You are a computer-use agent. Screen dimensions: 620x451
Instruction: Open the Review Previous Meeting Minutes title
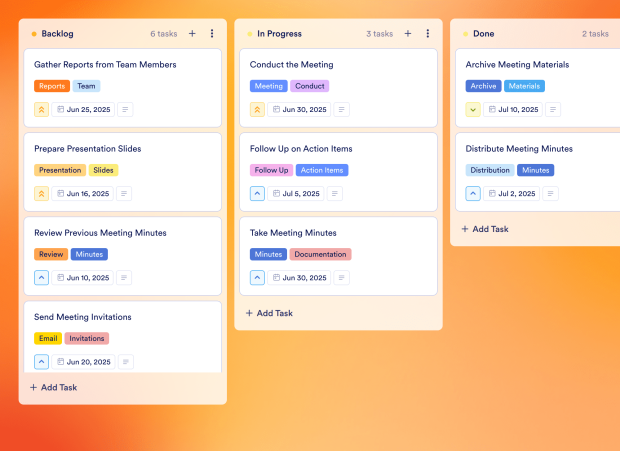pyautogui.click(x=100, y=233)
